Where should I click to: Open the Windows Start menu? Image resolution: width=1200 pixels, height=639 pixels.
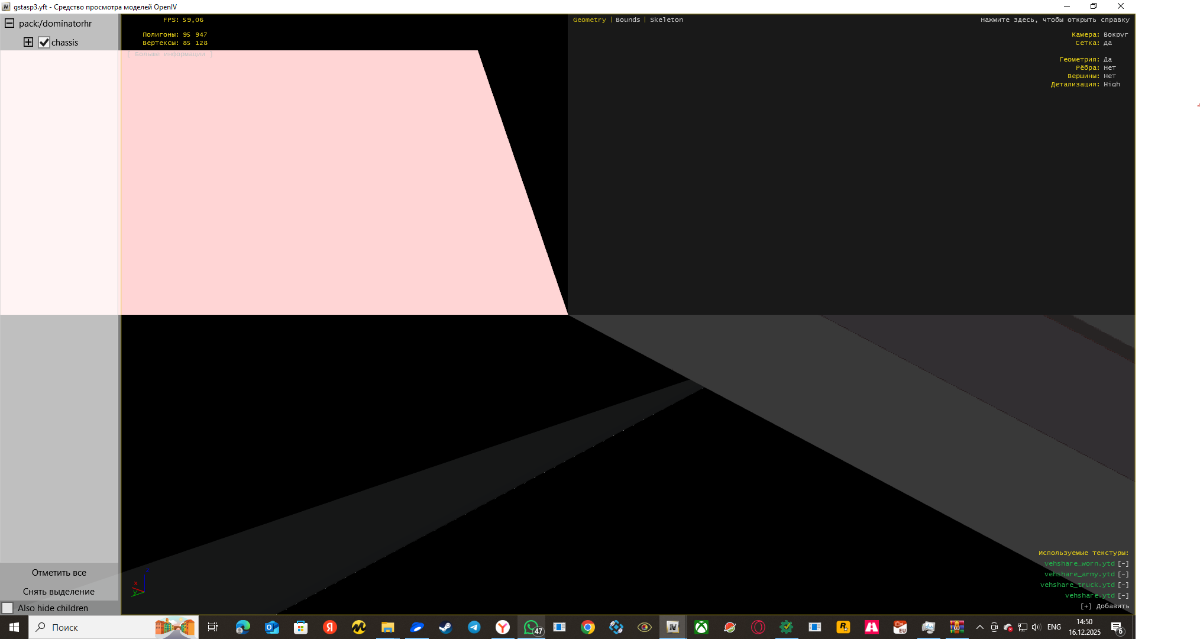coord(14,627)
